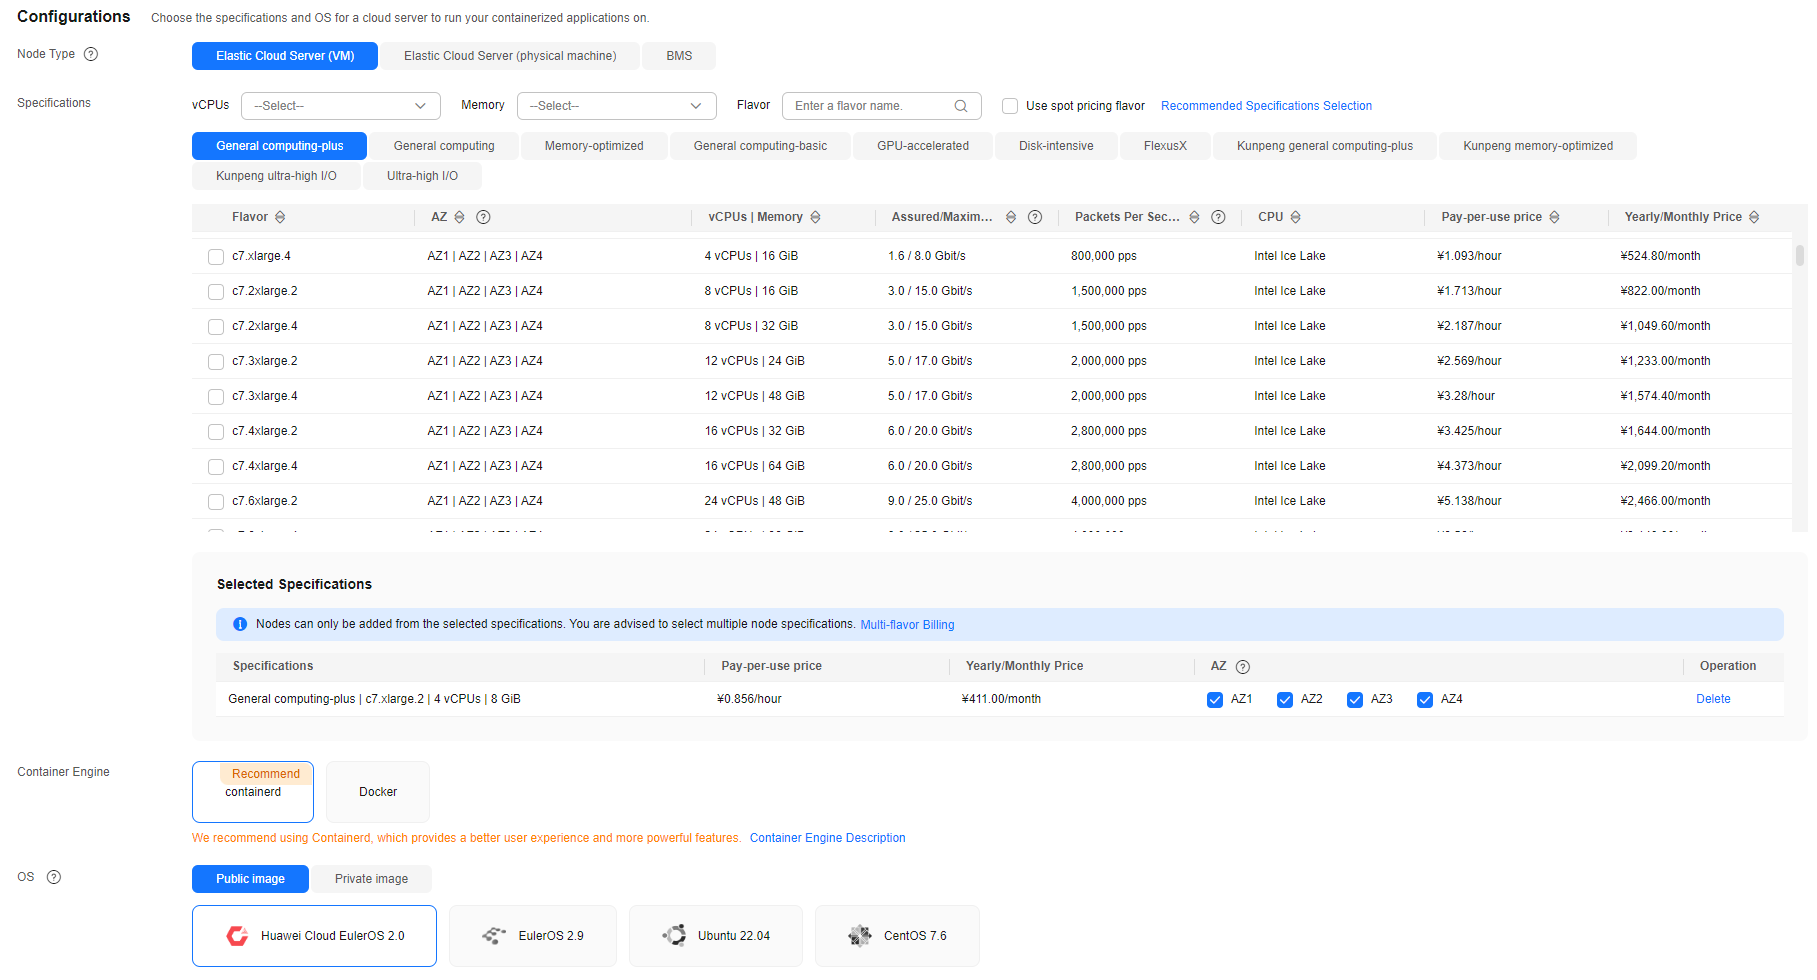Click the EulerOS 2.9 logo icon

(494, 936)
